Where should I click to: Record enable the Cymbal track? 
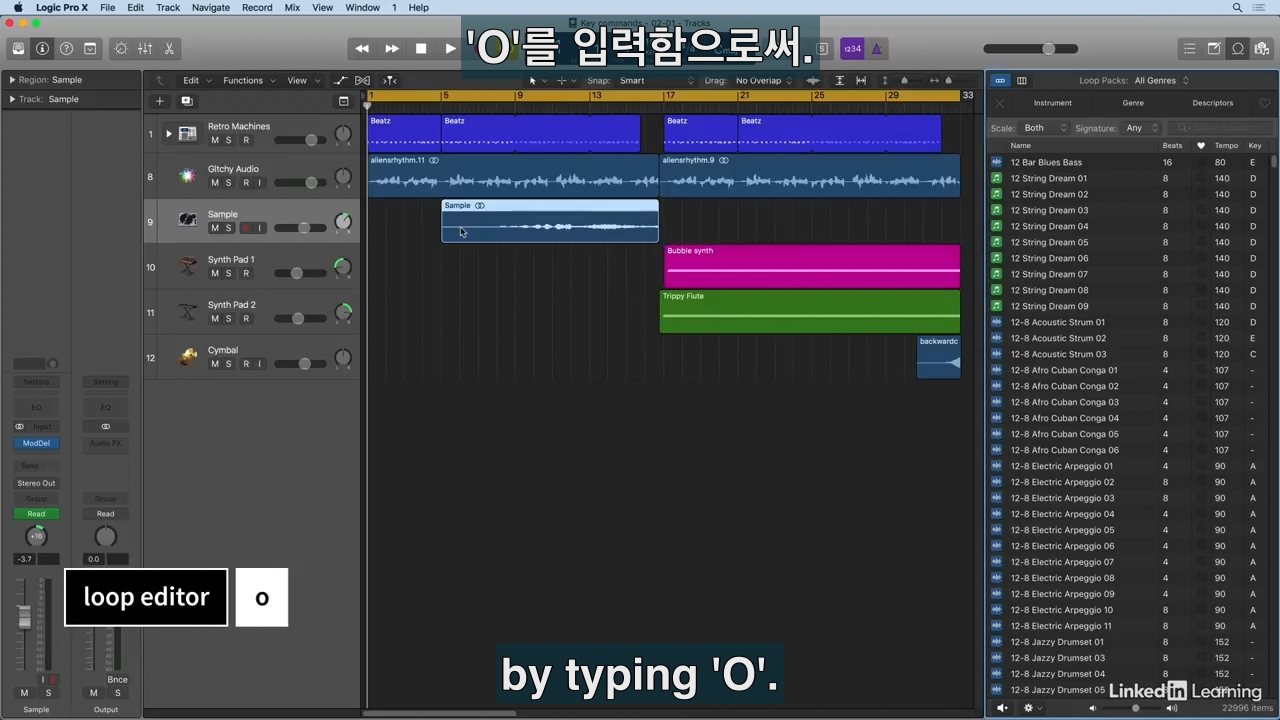246,364
